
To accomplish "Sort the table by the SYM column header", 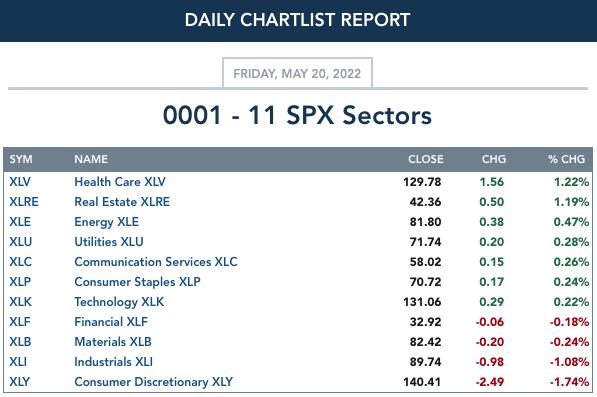I will (x=21, y=159).
